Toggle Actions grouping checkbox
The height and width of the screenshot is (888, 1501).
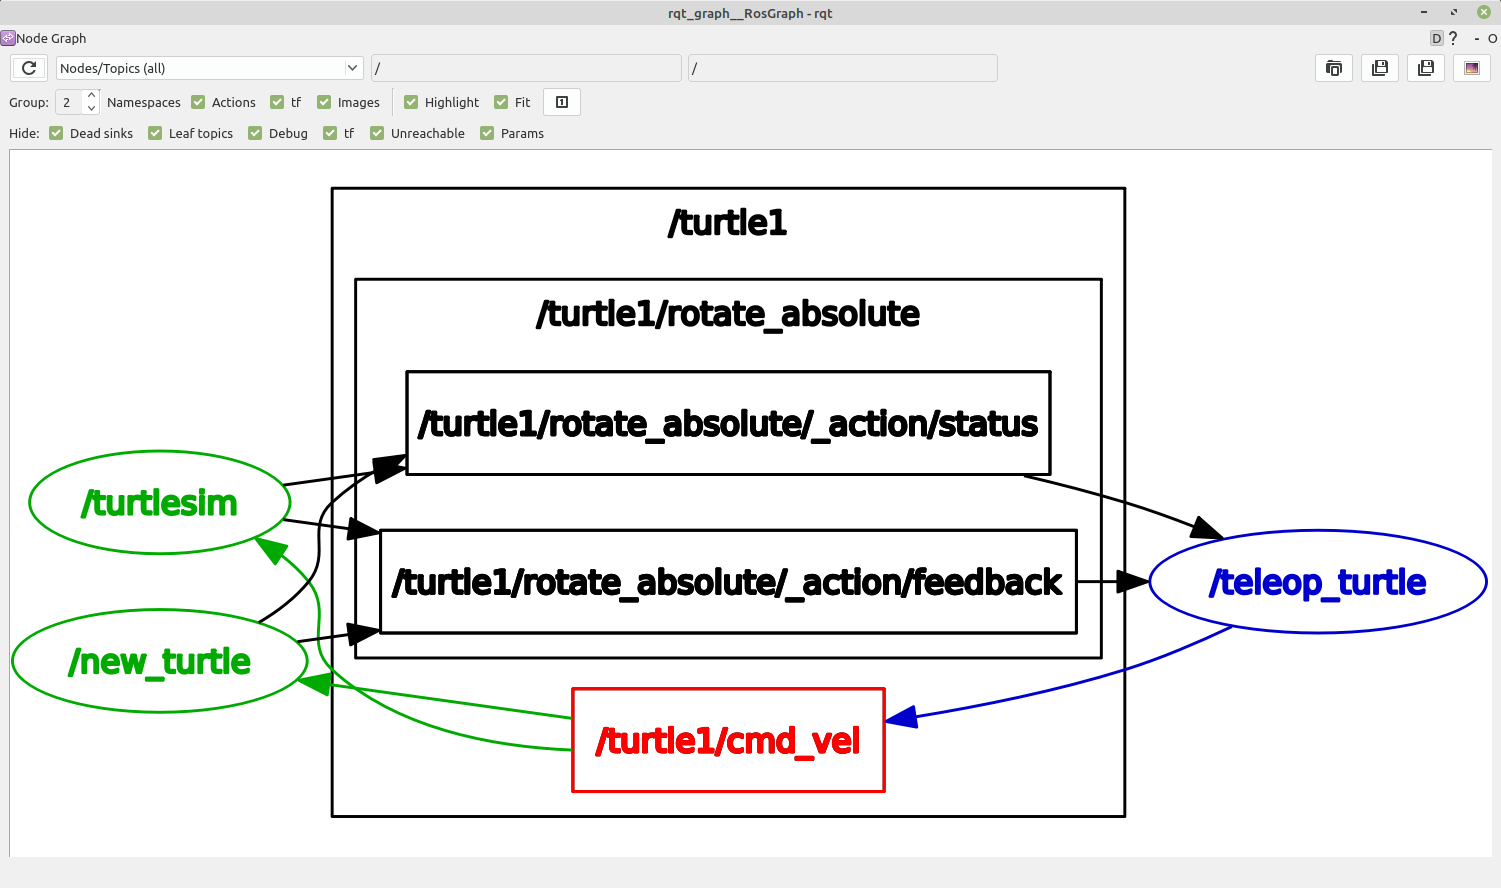198,102
